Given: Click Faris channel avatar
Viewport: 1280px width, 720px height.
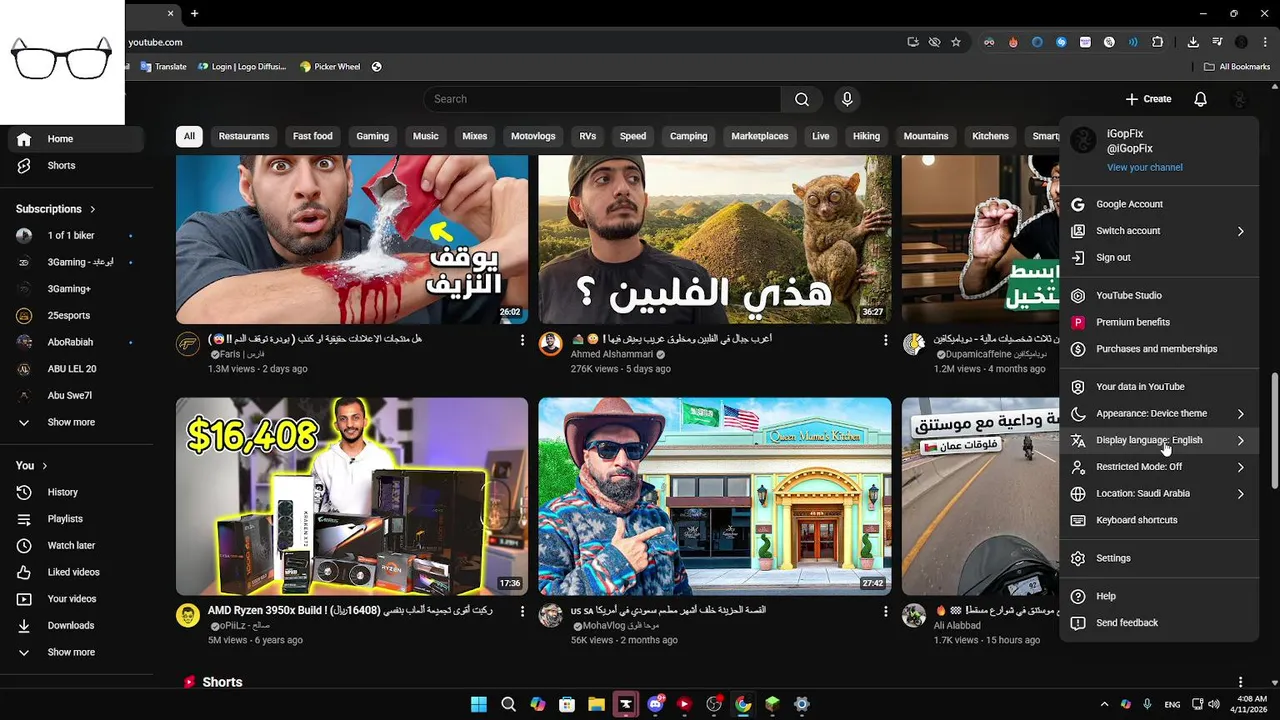Looking at the screenshot, I should coord(188,345).
